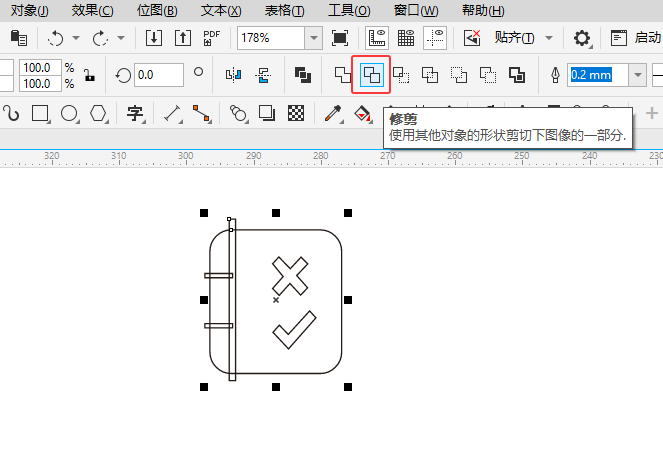Select the Parallel dimension tool
The image size is (663, 473).
(x=173, y=113)
